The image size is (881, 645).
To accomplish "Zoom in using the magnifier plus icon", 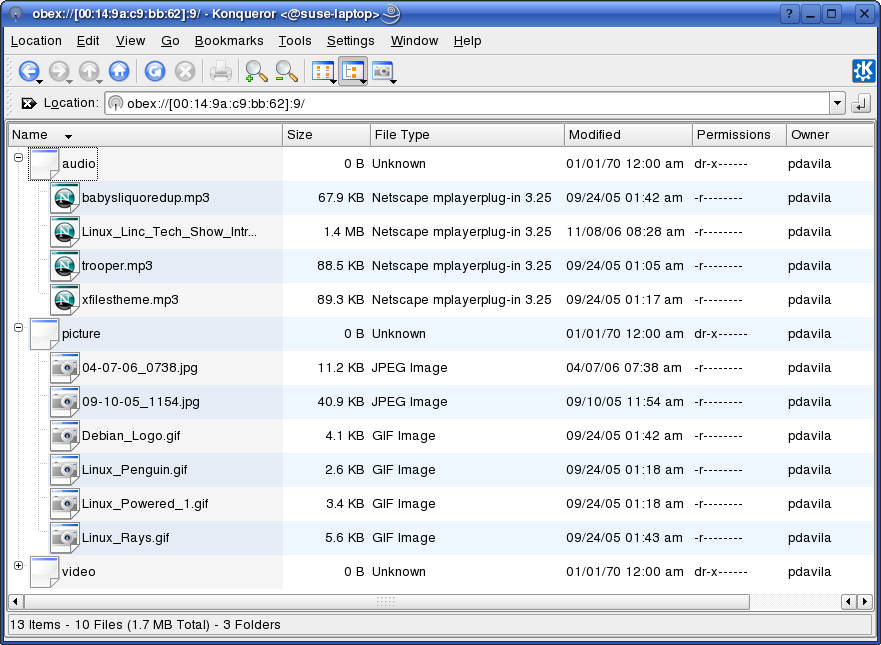I will click(x=254, y=71).
